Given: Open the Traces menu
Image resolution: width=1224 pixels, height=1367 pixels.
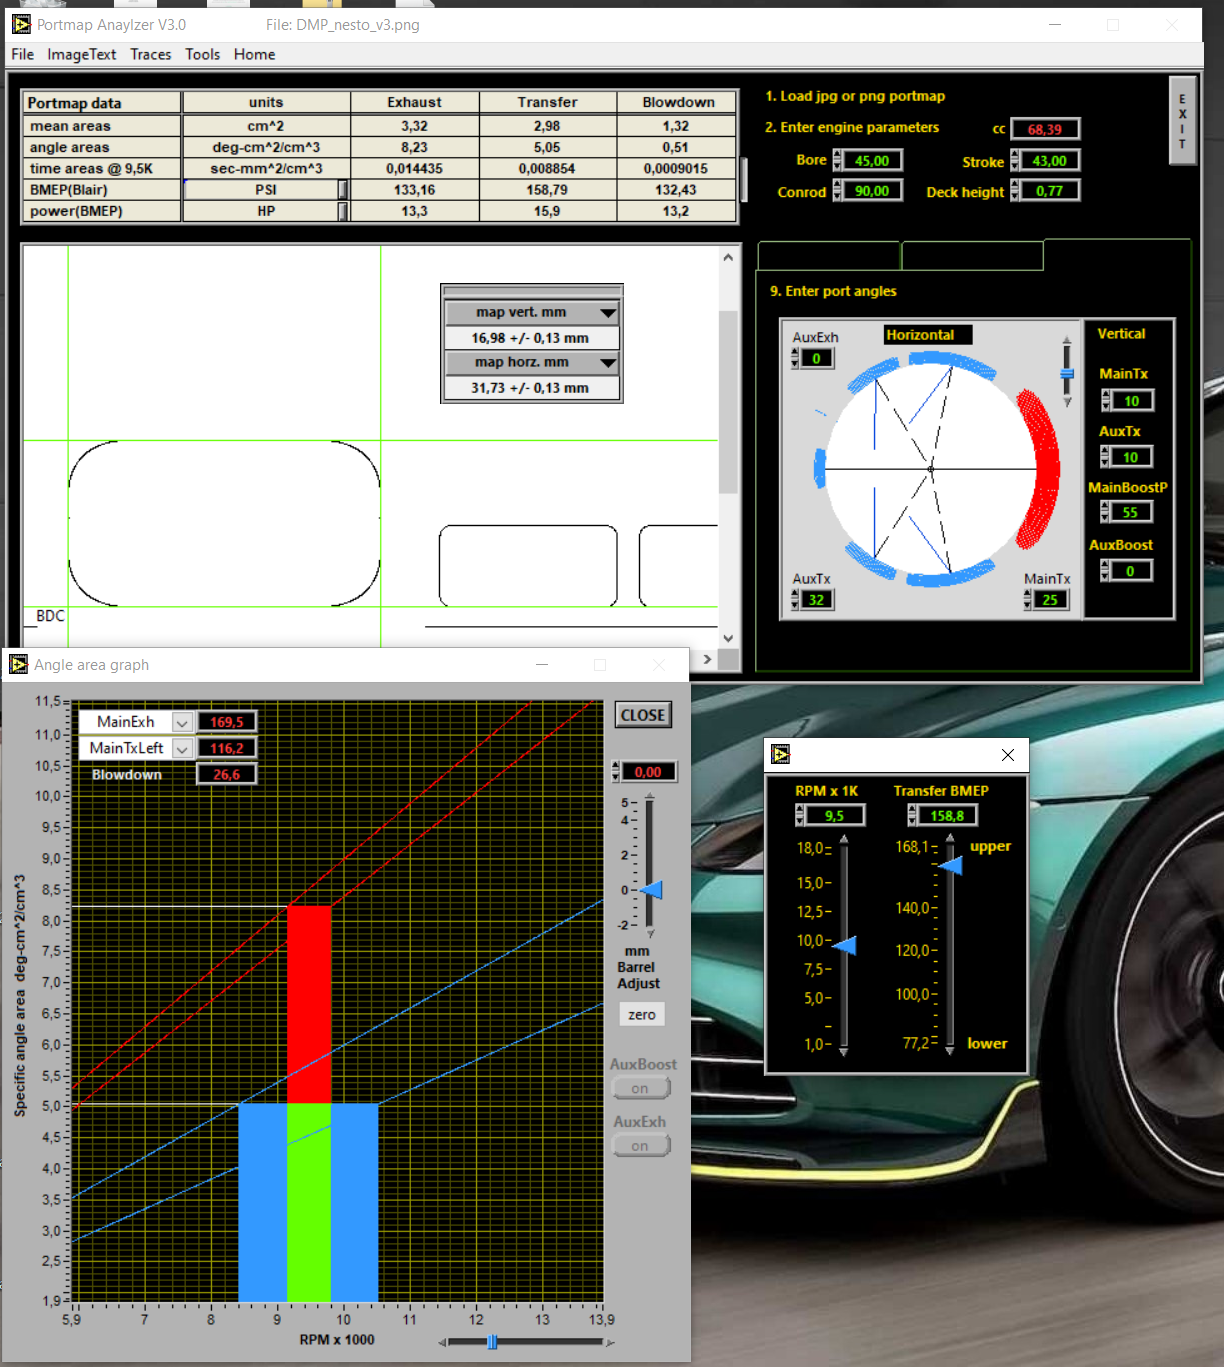Looking at the screenshot, I should [150, 54].
